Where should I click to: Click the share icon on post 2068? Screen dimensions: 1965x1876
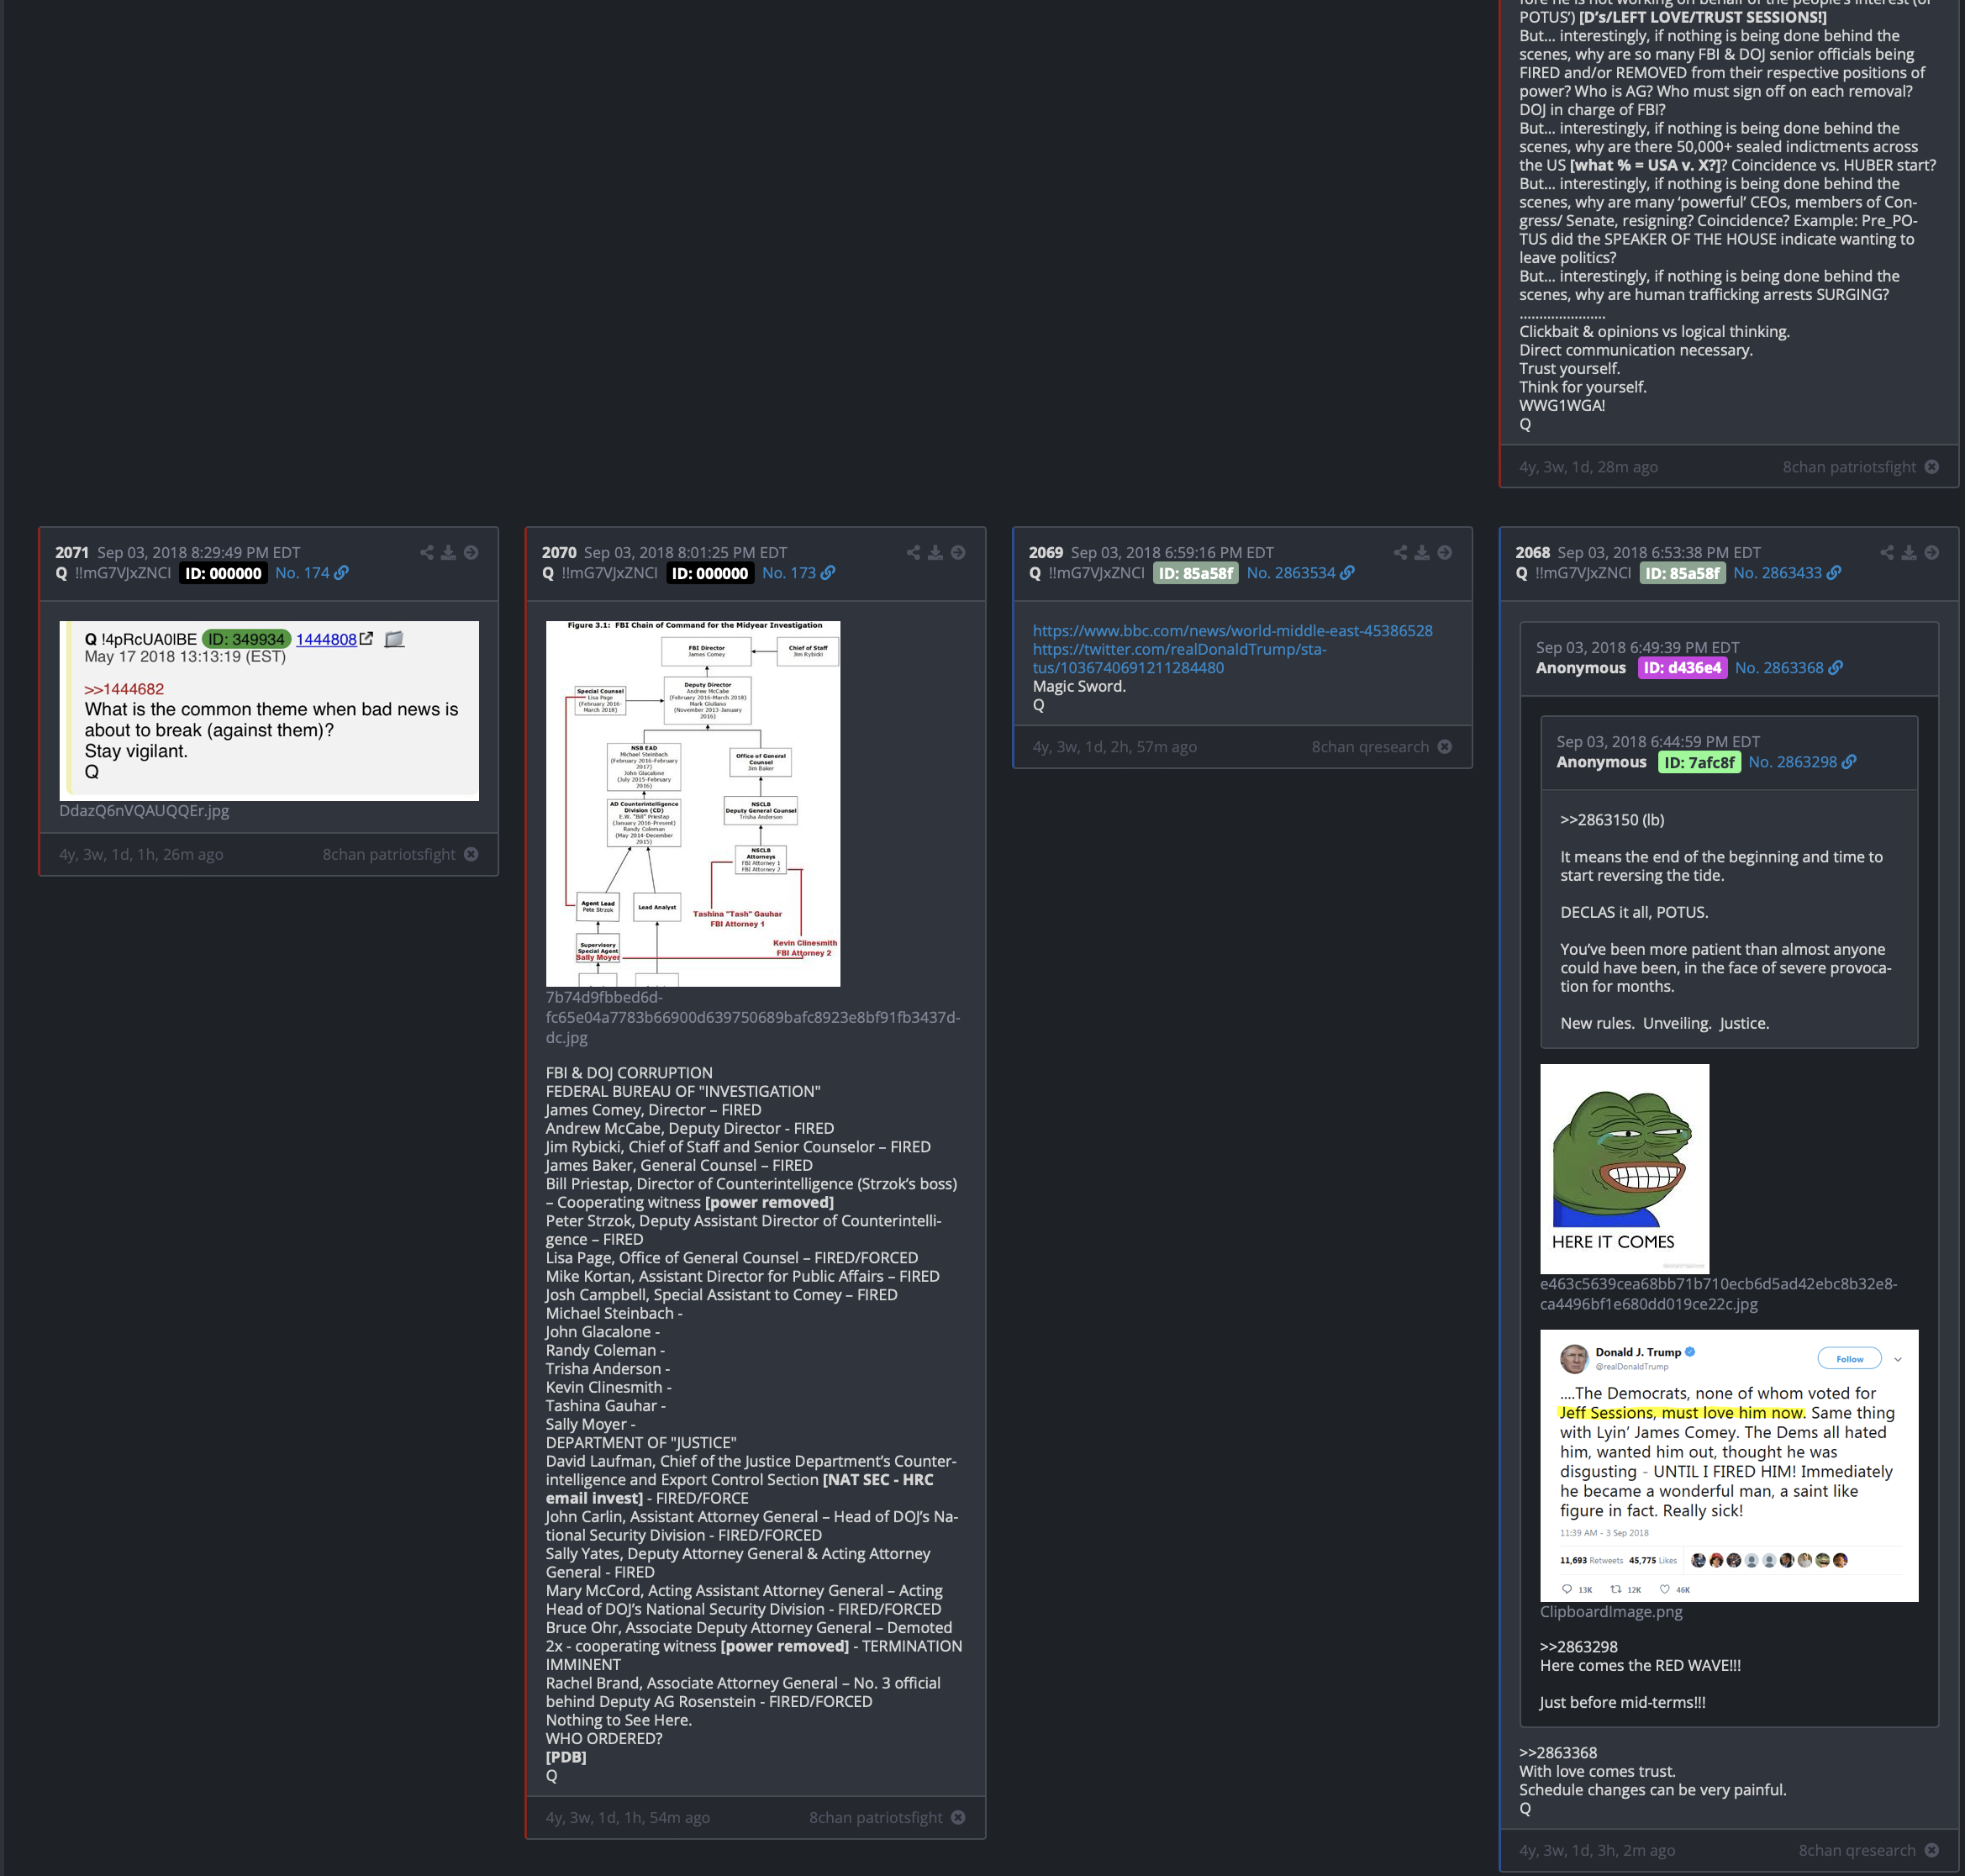click(x=1887, y=552)
